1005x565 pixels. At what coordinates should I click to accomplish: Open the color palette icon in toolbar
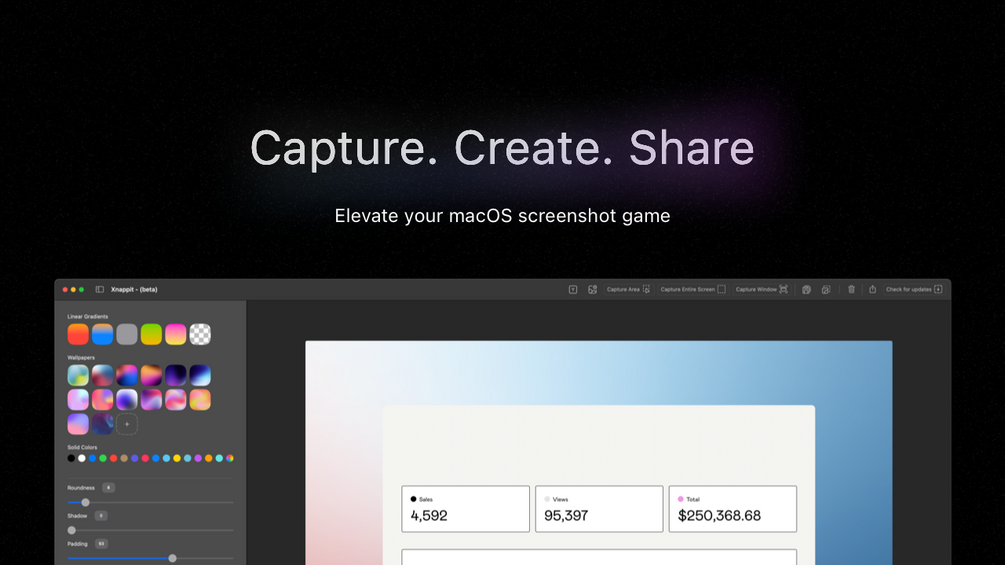(806, 290)
